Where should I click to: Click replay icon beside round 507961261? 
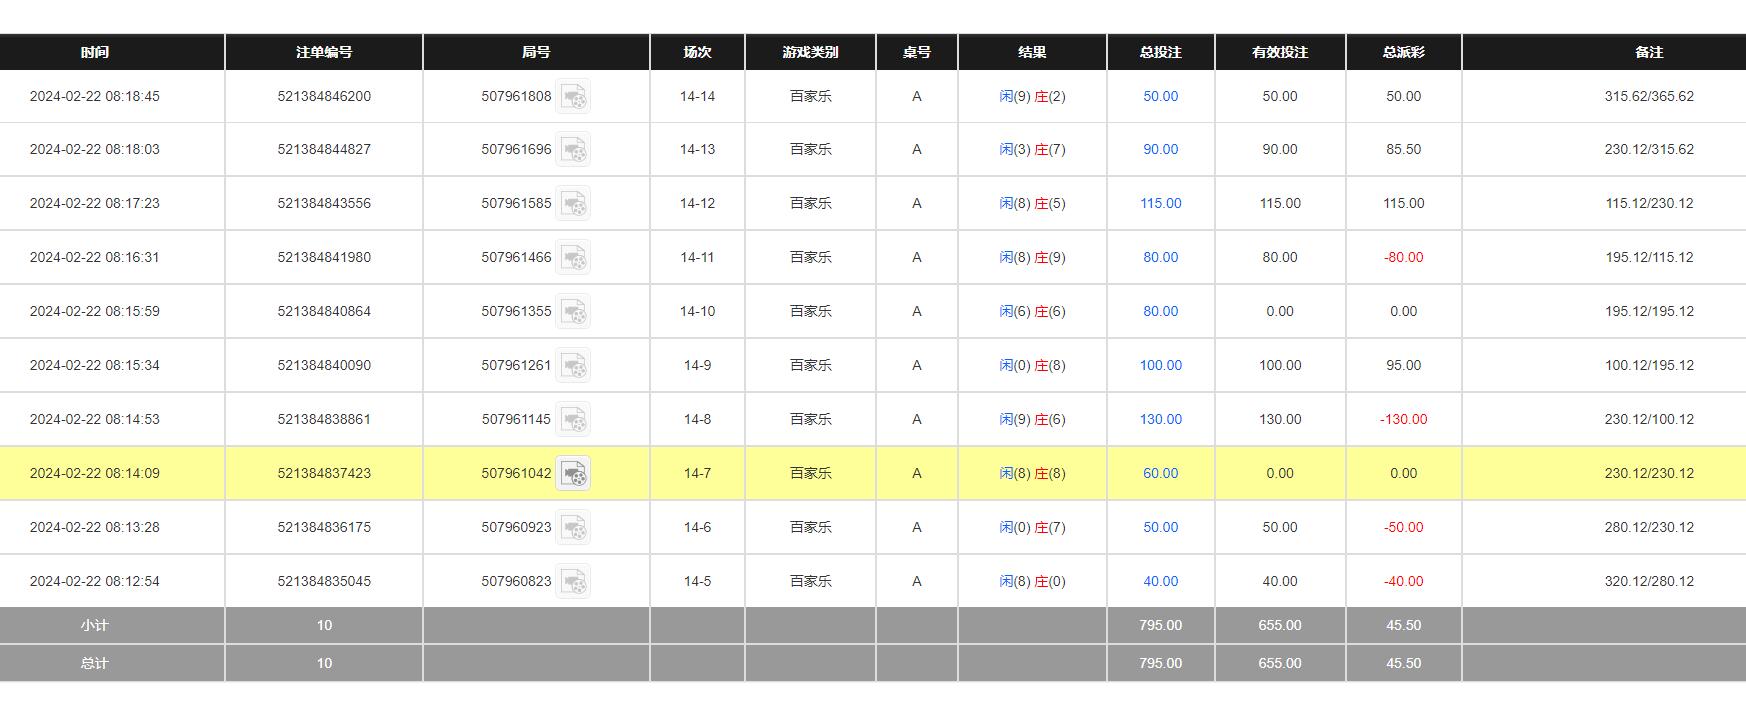[573, 366]
